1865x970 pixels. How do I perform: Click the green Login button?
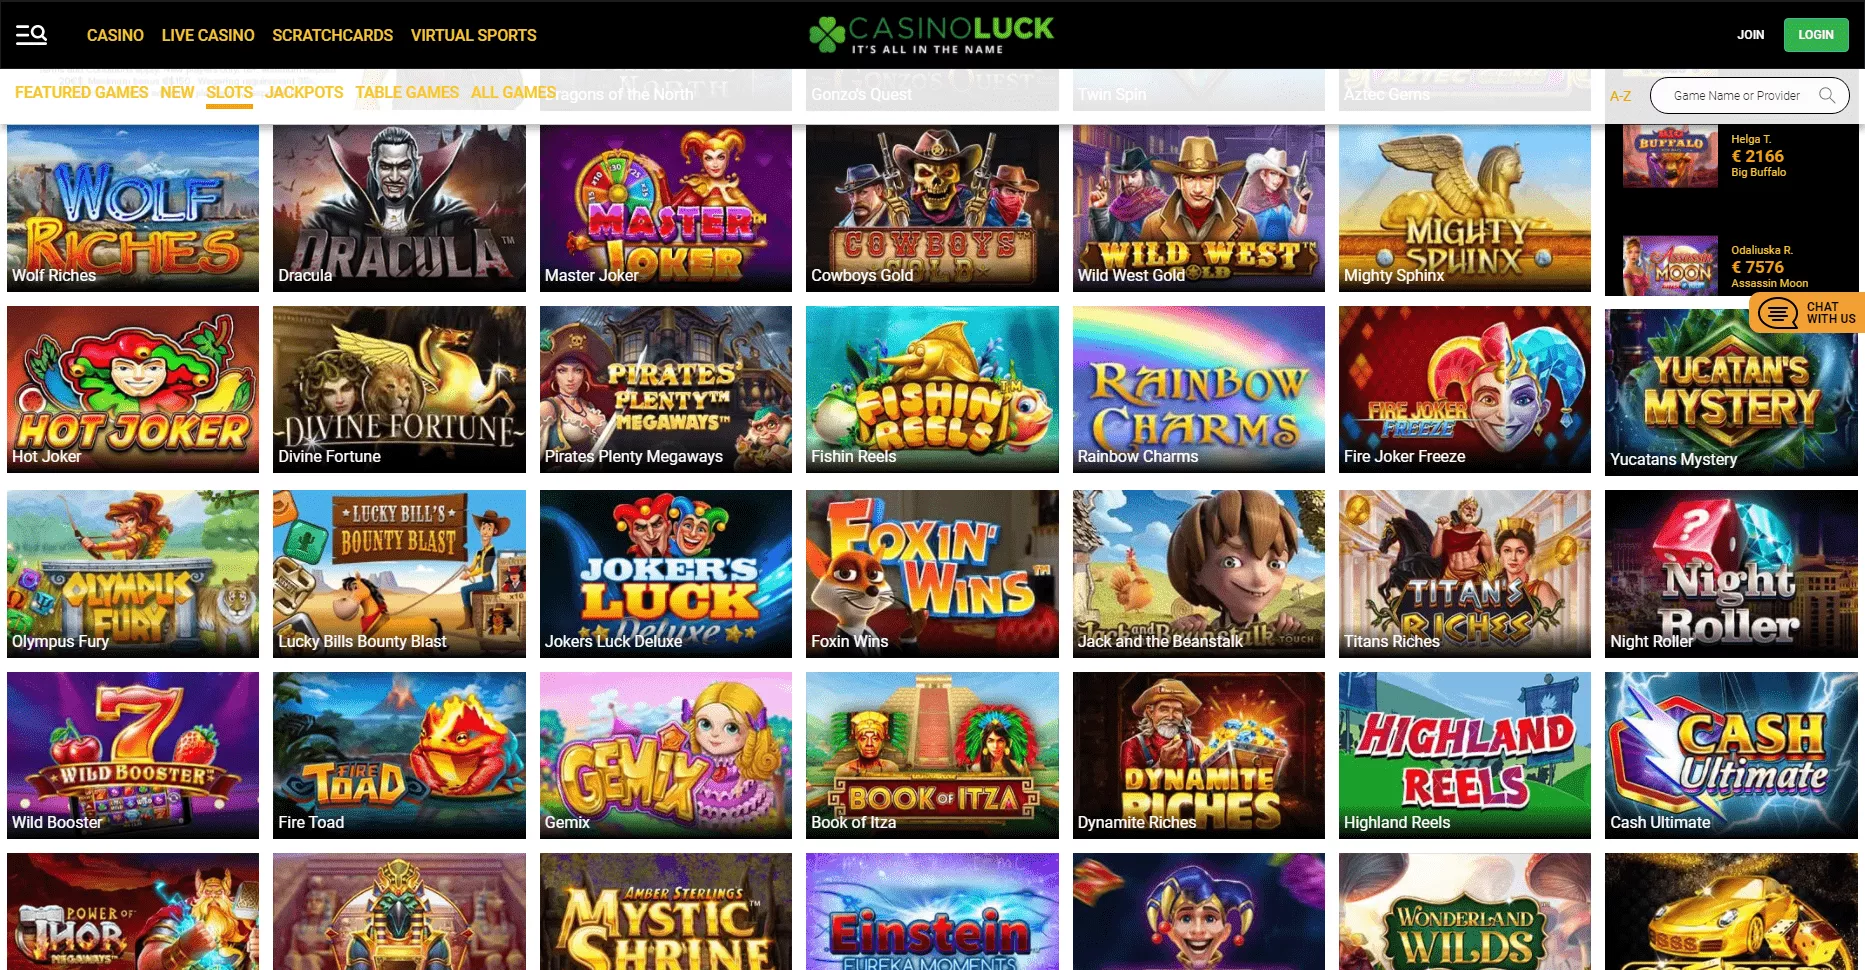coord(1815,35)
